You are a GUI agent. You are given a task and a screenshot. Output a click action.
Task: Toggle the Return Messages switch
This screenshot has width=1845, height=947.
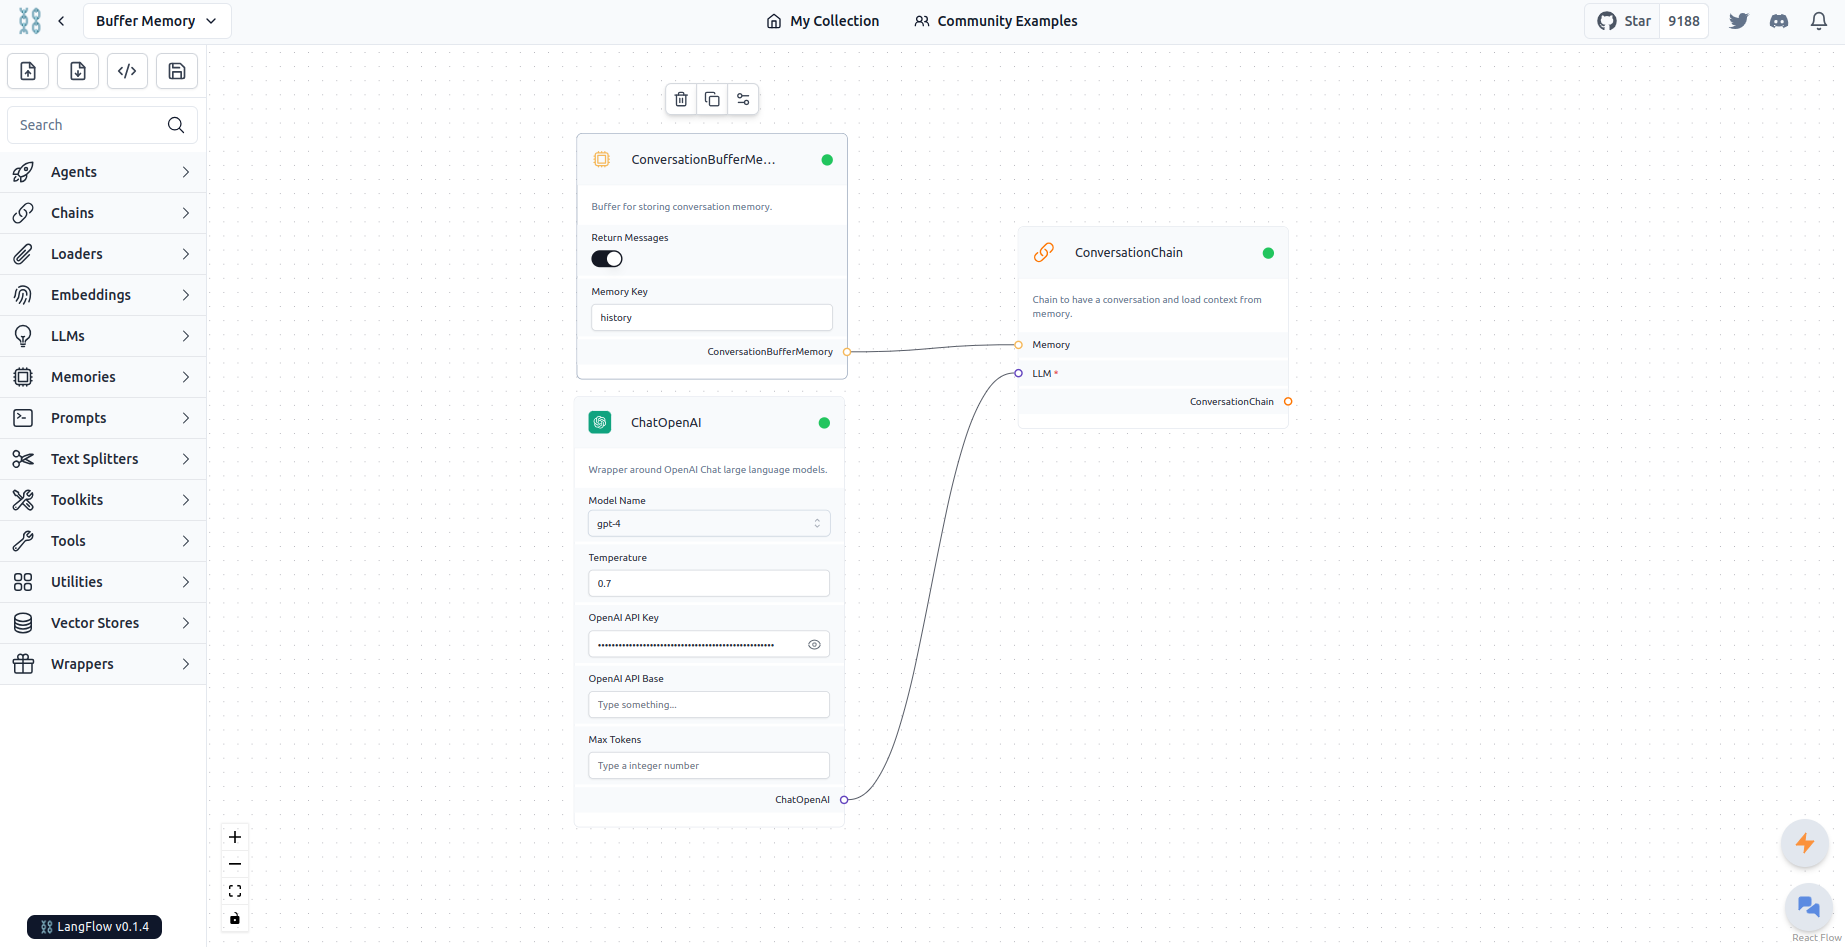coord(607,259)
